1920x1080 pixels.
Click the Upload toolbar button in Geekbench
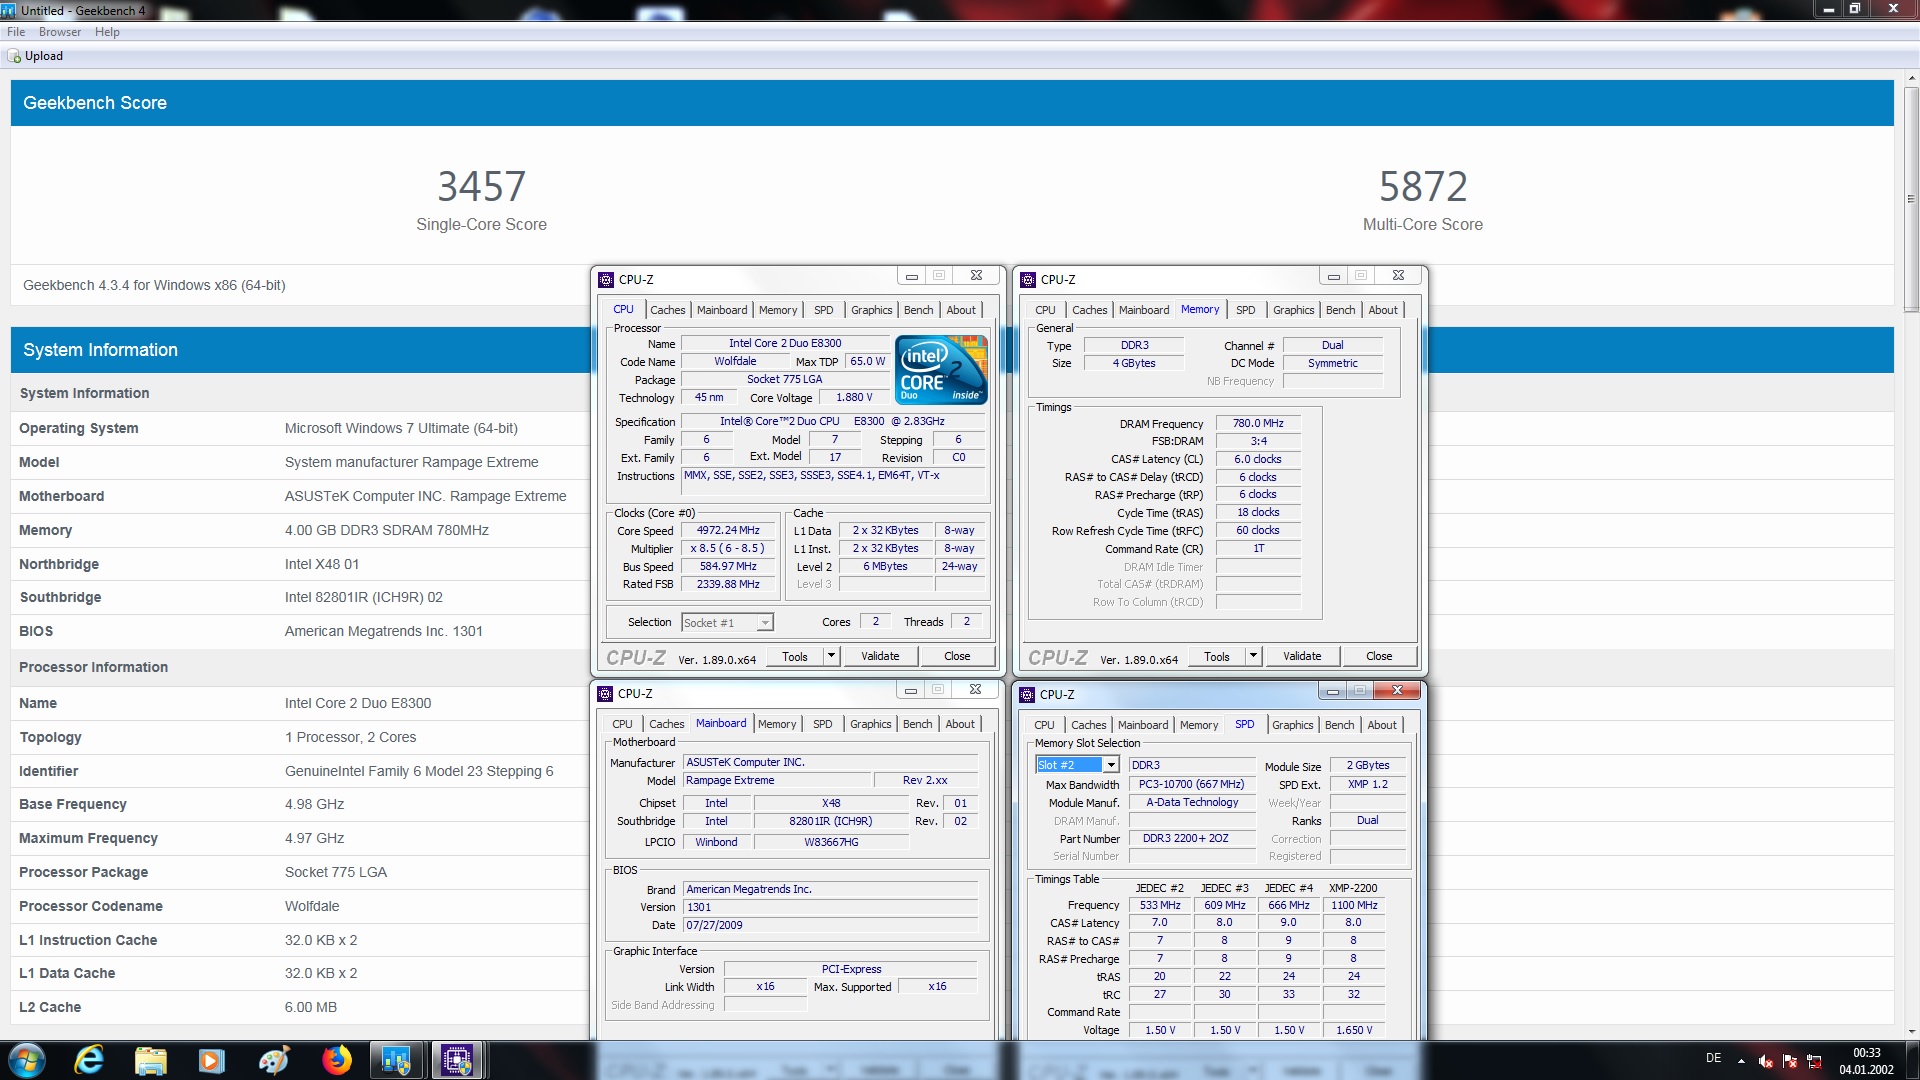point(36,56)
